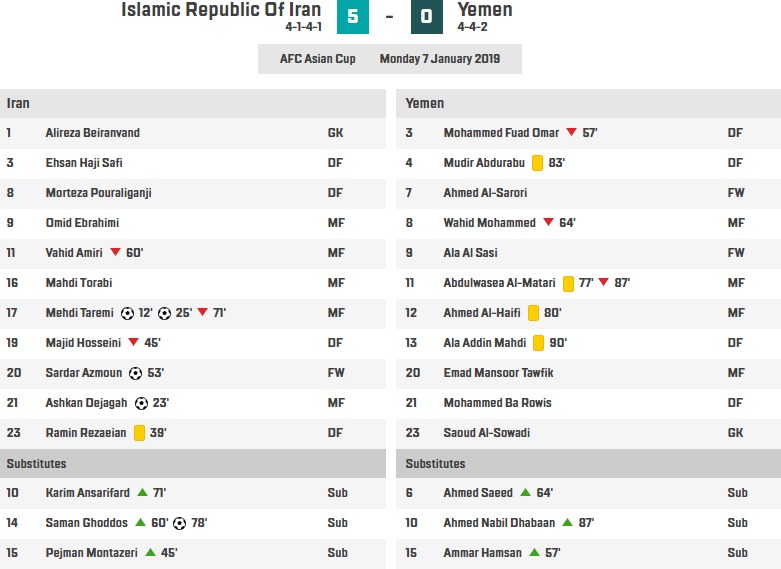Click Saman Ghoddos's 78' goal icon
Viewport: 781px width, 569px height.
pos(179,523)
